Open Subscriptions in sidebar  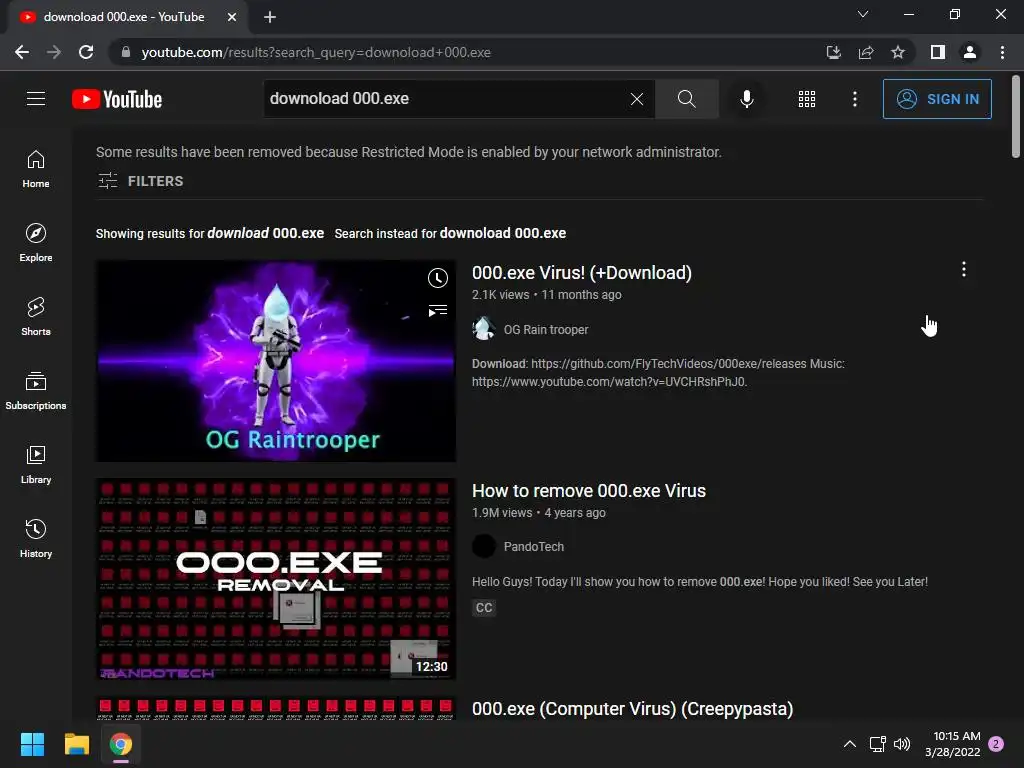tap(36, 391)
